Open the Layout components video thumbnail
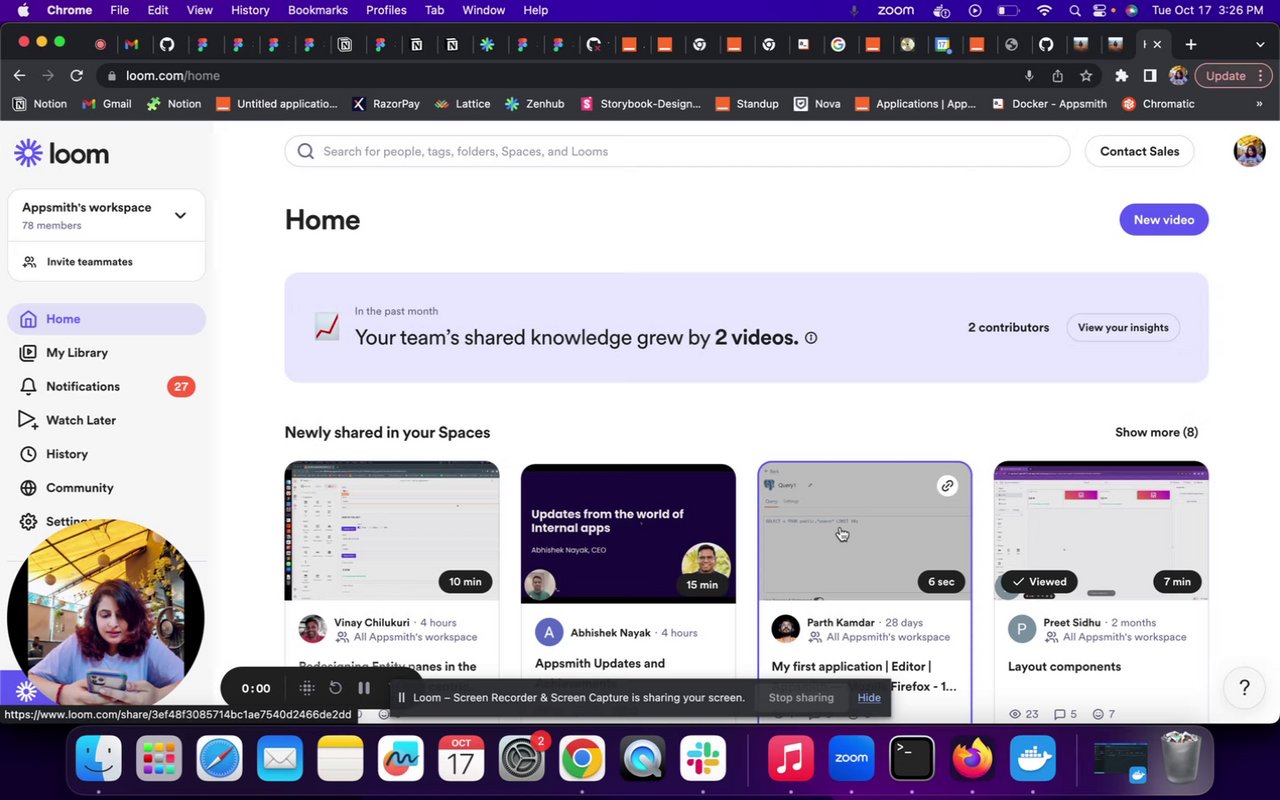The height and width of the screenshot is (800, 1280). click(x=1101, y=531)
